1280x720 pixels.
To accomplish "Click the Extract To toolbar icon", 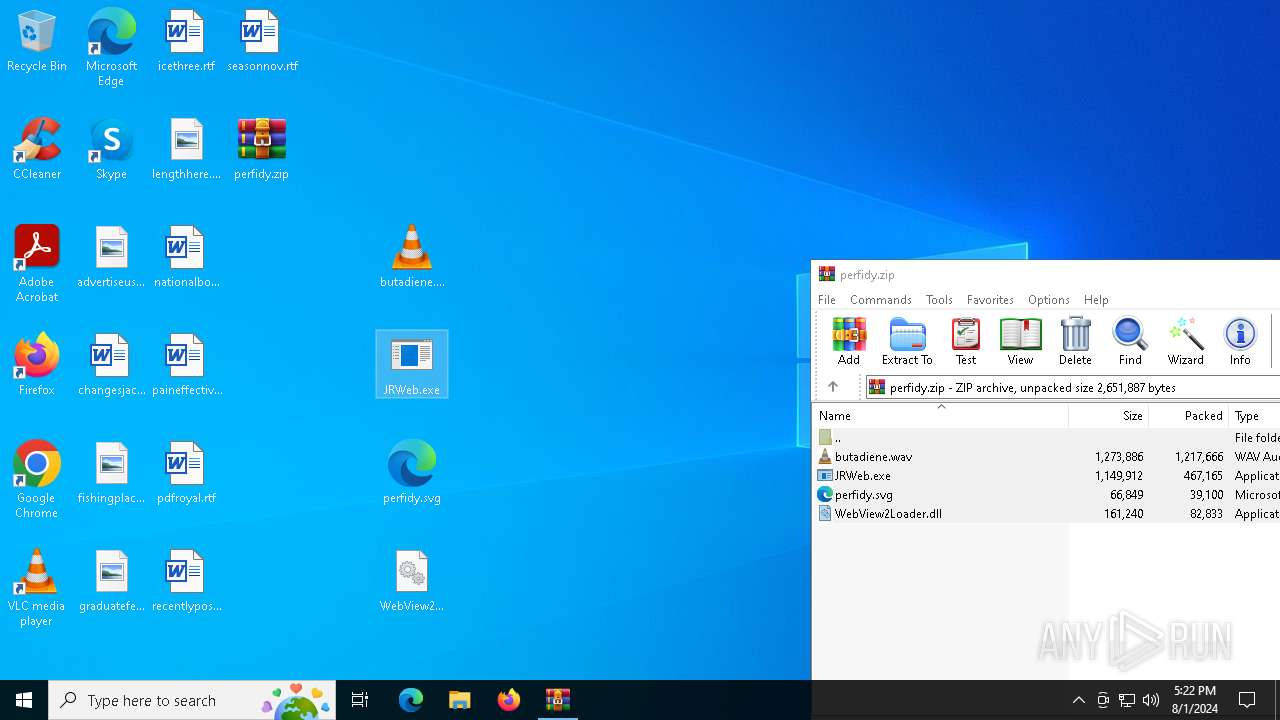I will coord(907,341).
